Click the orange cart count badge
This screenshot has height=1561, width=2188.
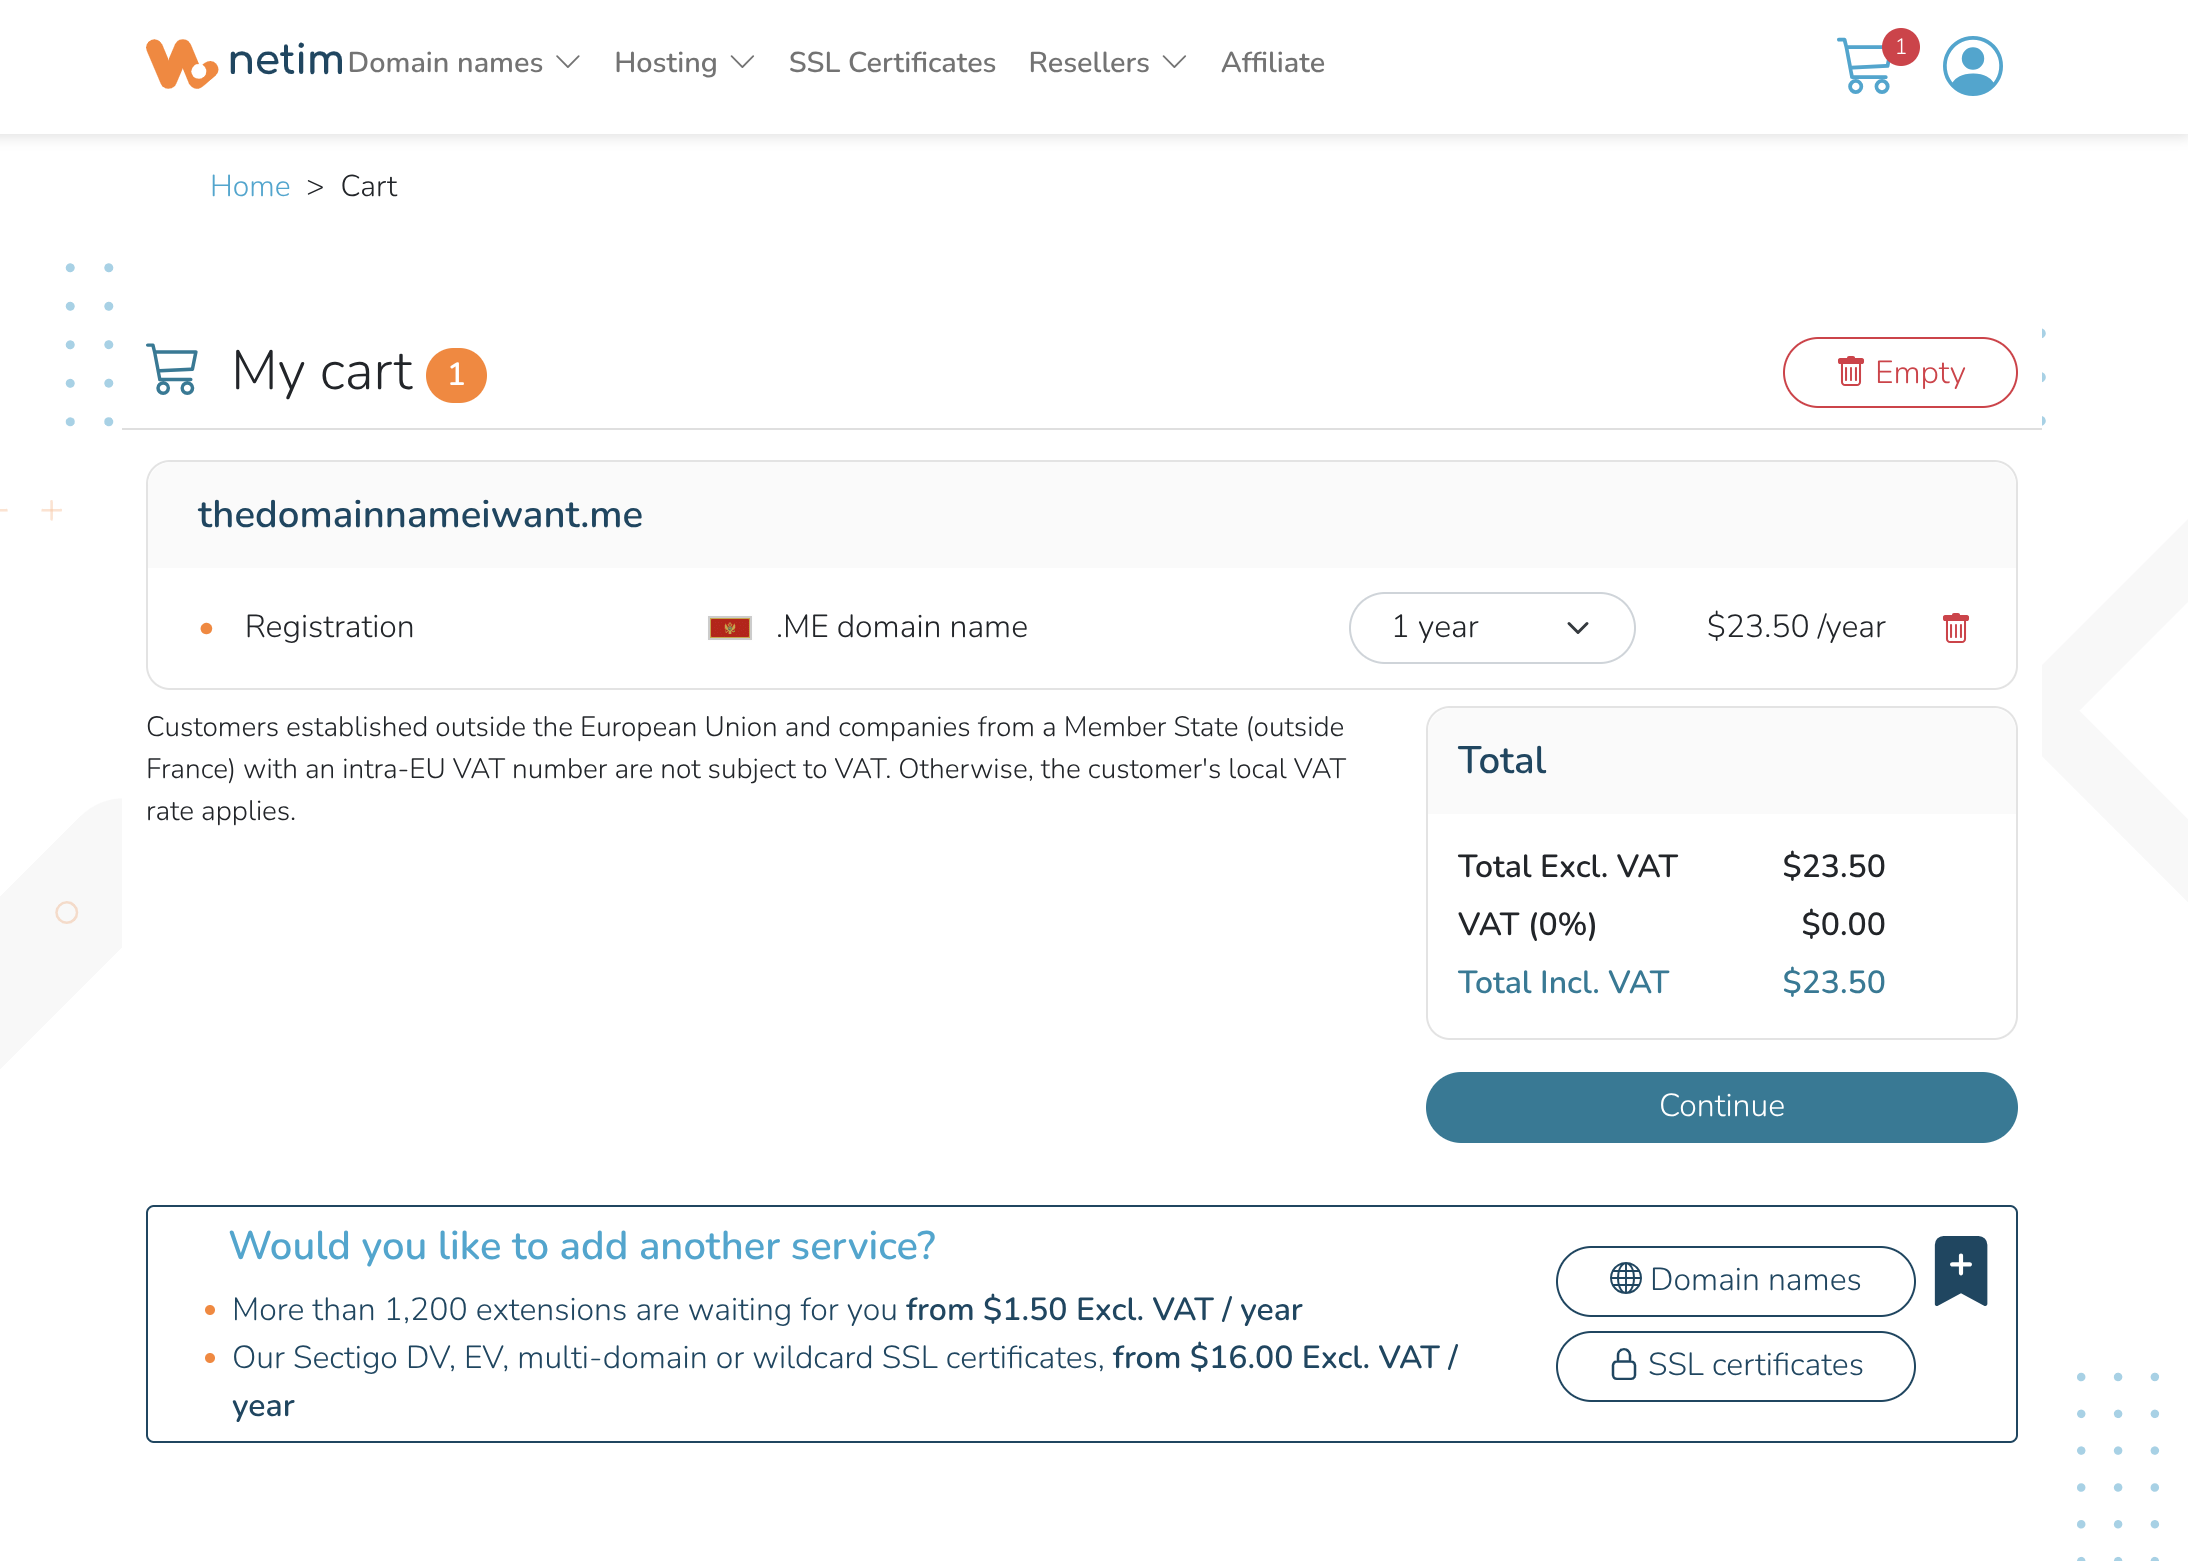(456, 375)
